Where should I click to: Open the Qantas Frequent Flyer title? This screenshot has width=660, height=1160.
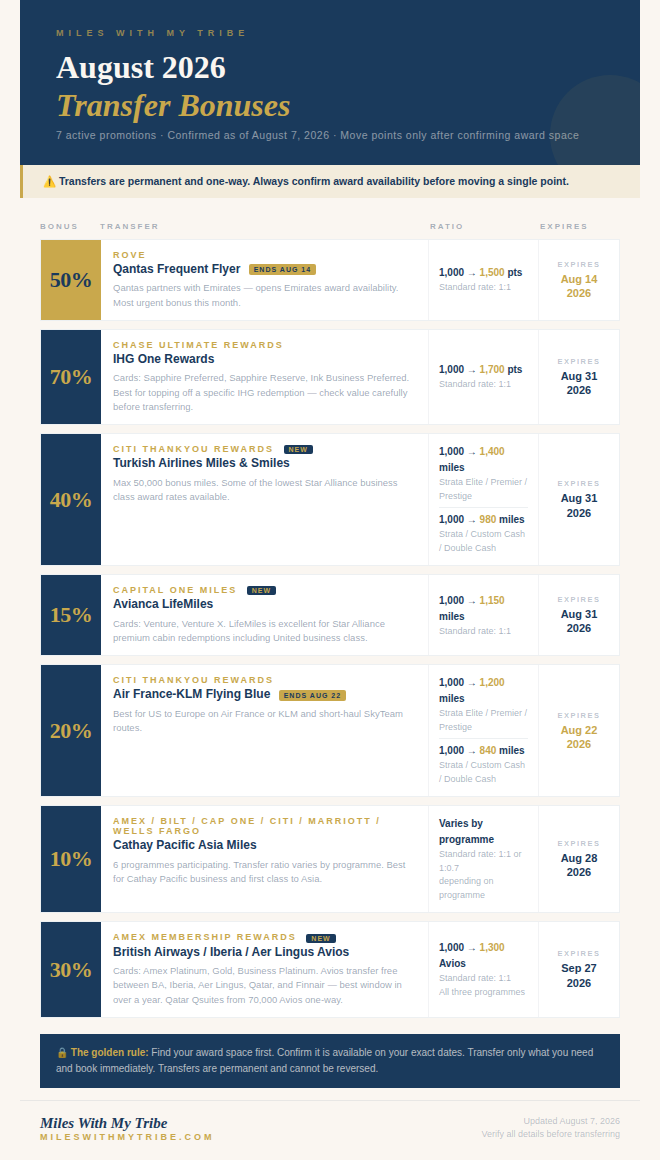[x=177, y=269]
